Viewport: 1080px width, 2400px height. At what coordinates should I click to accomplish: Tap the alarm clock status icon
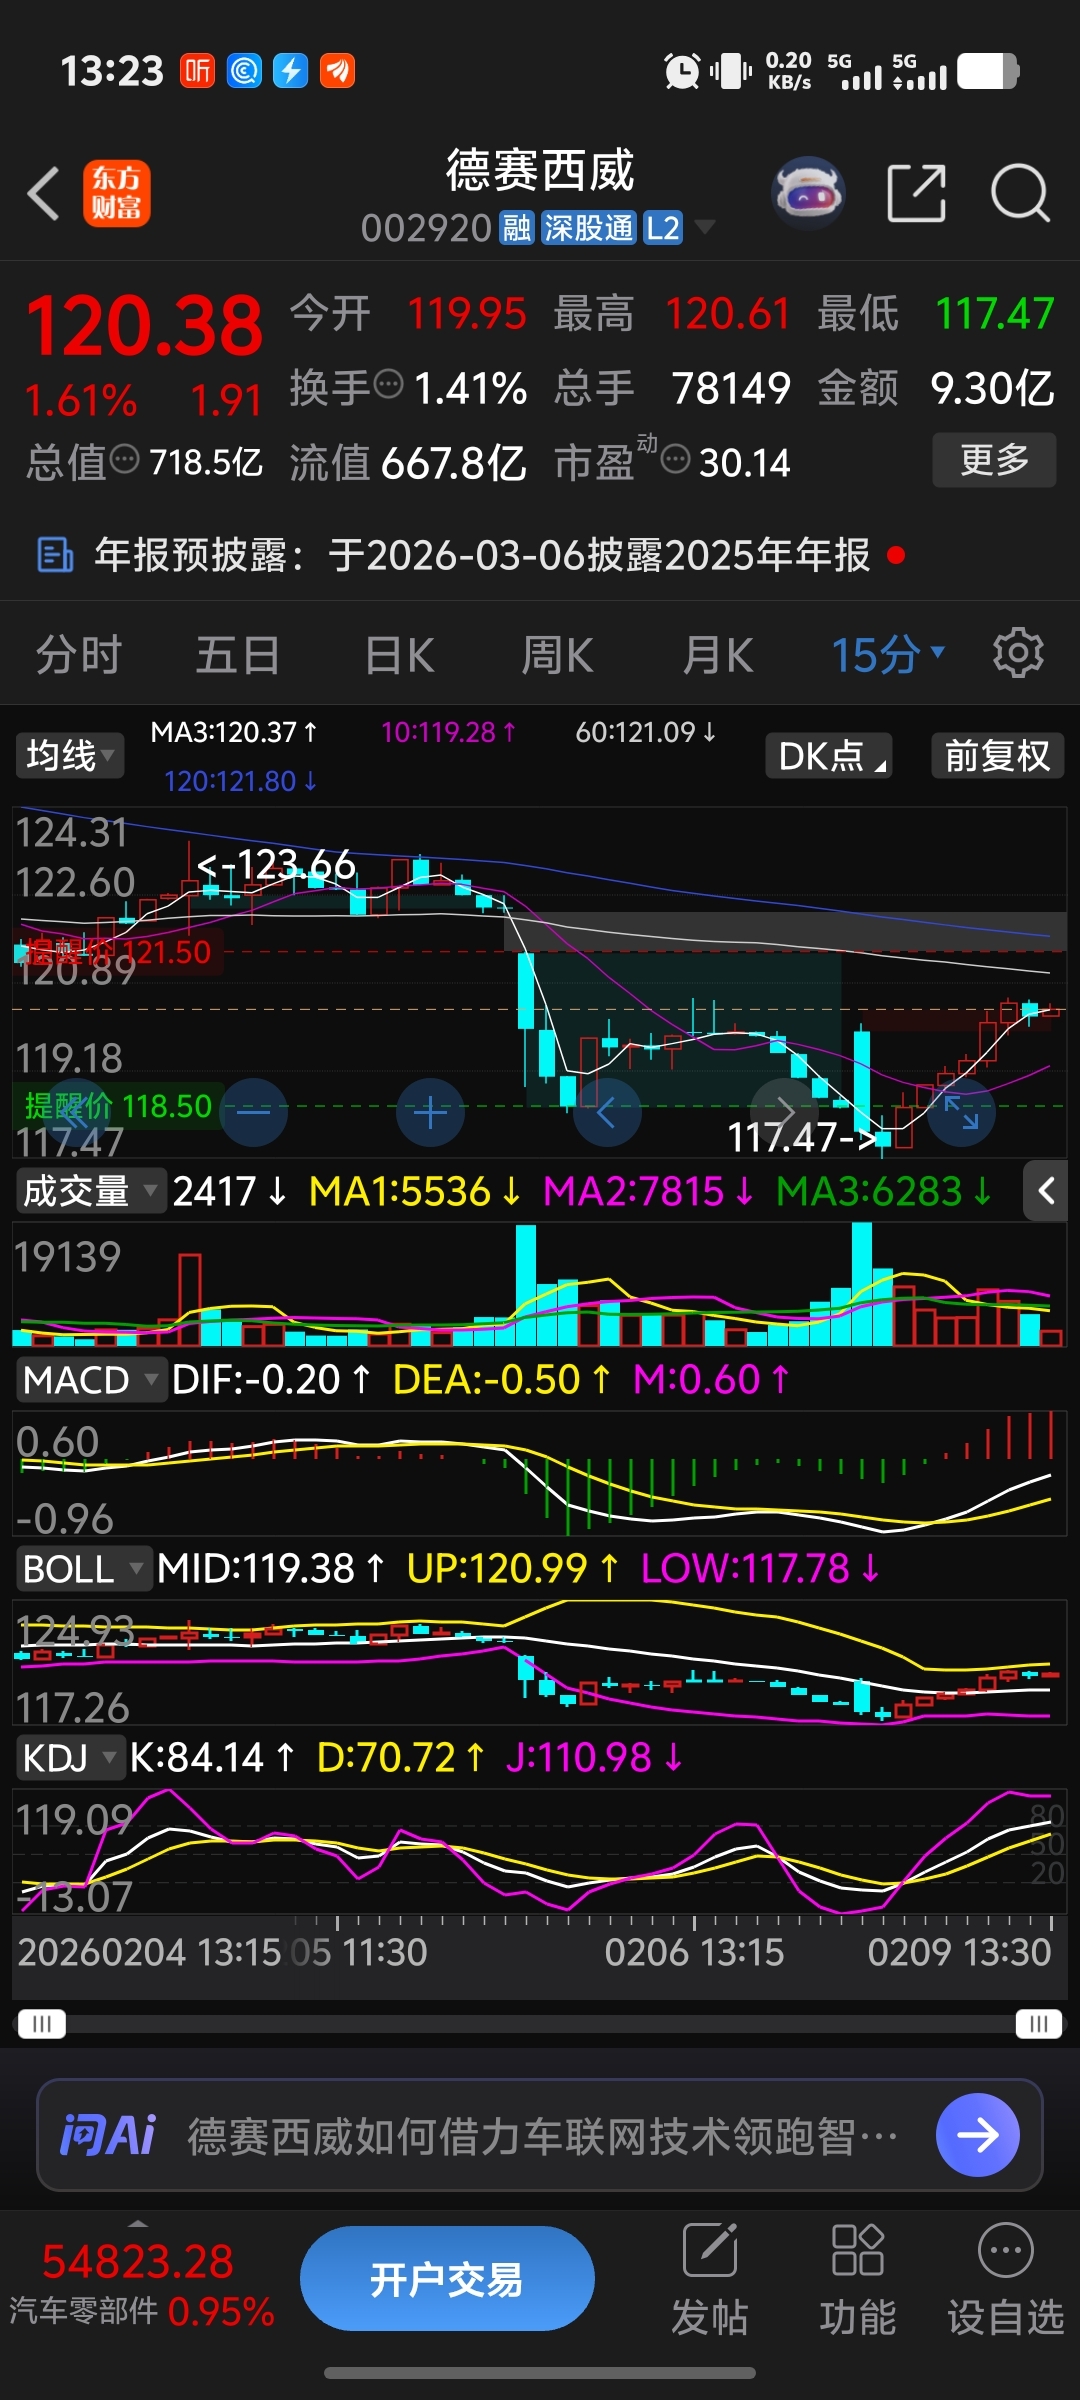tap(682, 71)
